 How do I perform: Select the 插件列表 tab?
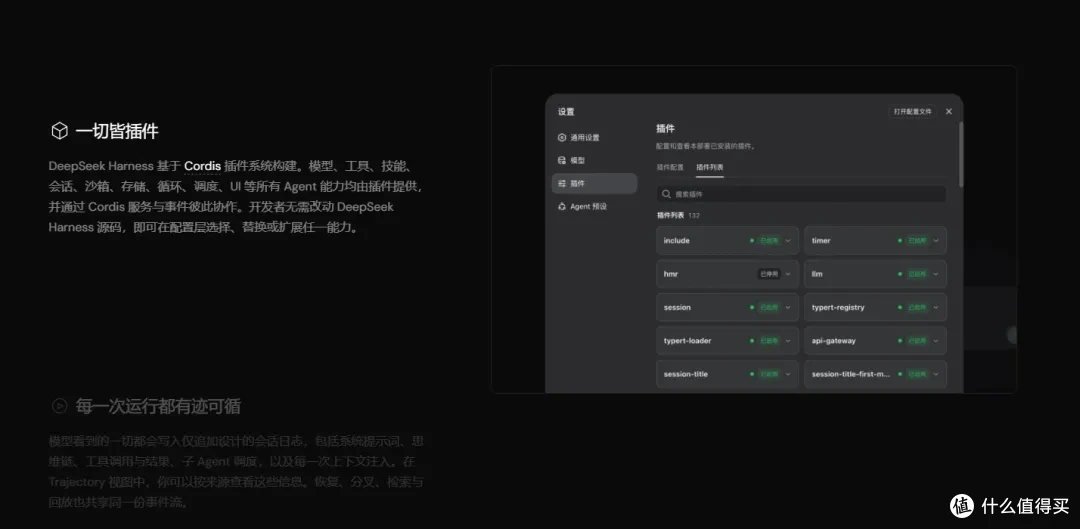709,167
